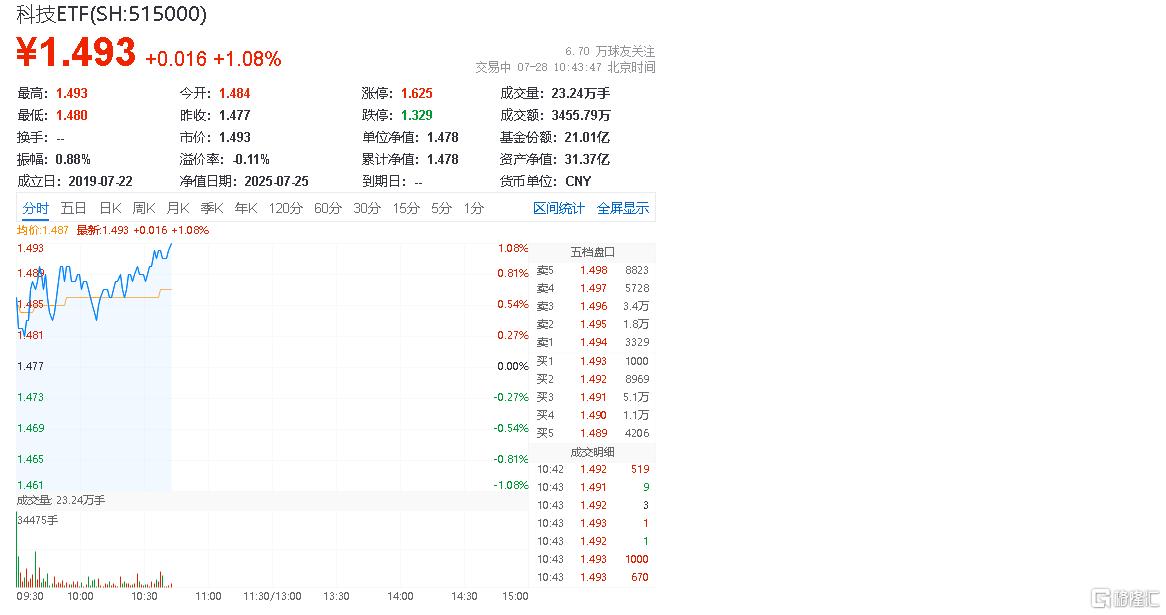Click the 10:42 trade row with 519
The height and width of the screenshot is (615, 1166).
593,469
